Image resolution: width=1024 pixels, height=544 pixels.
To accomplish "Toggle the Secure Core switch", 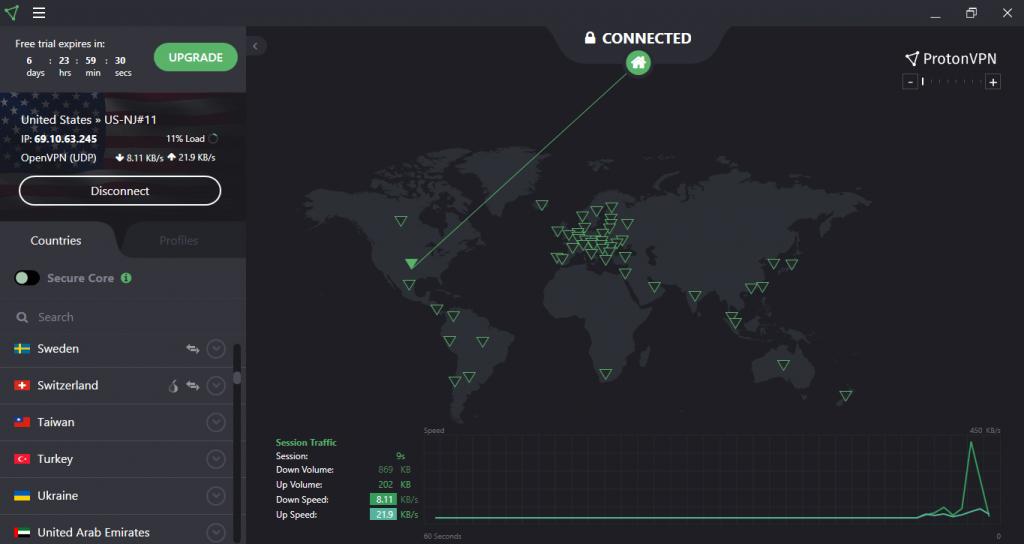I will [27, 278].
